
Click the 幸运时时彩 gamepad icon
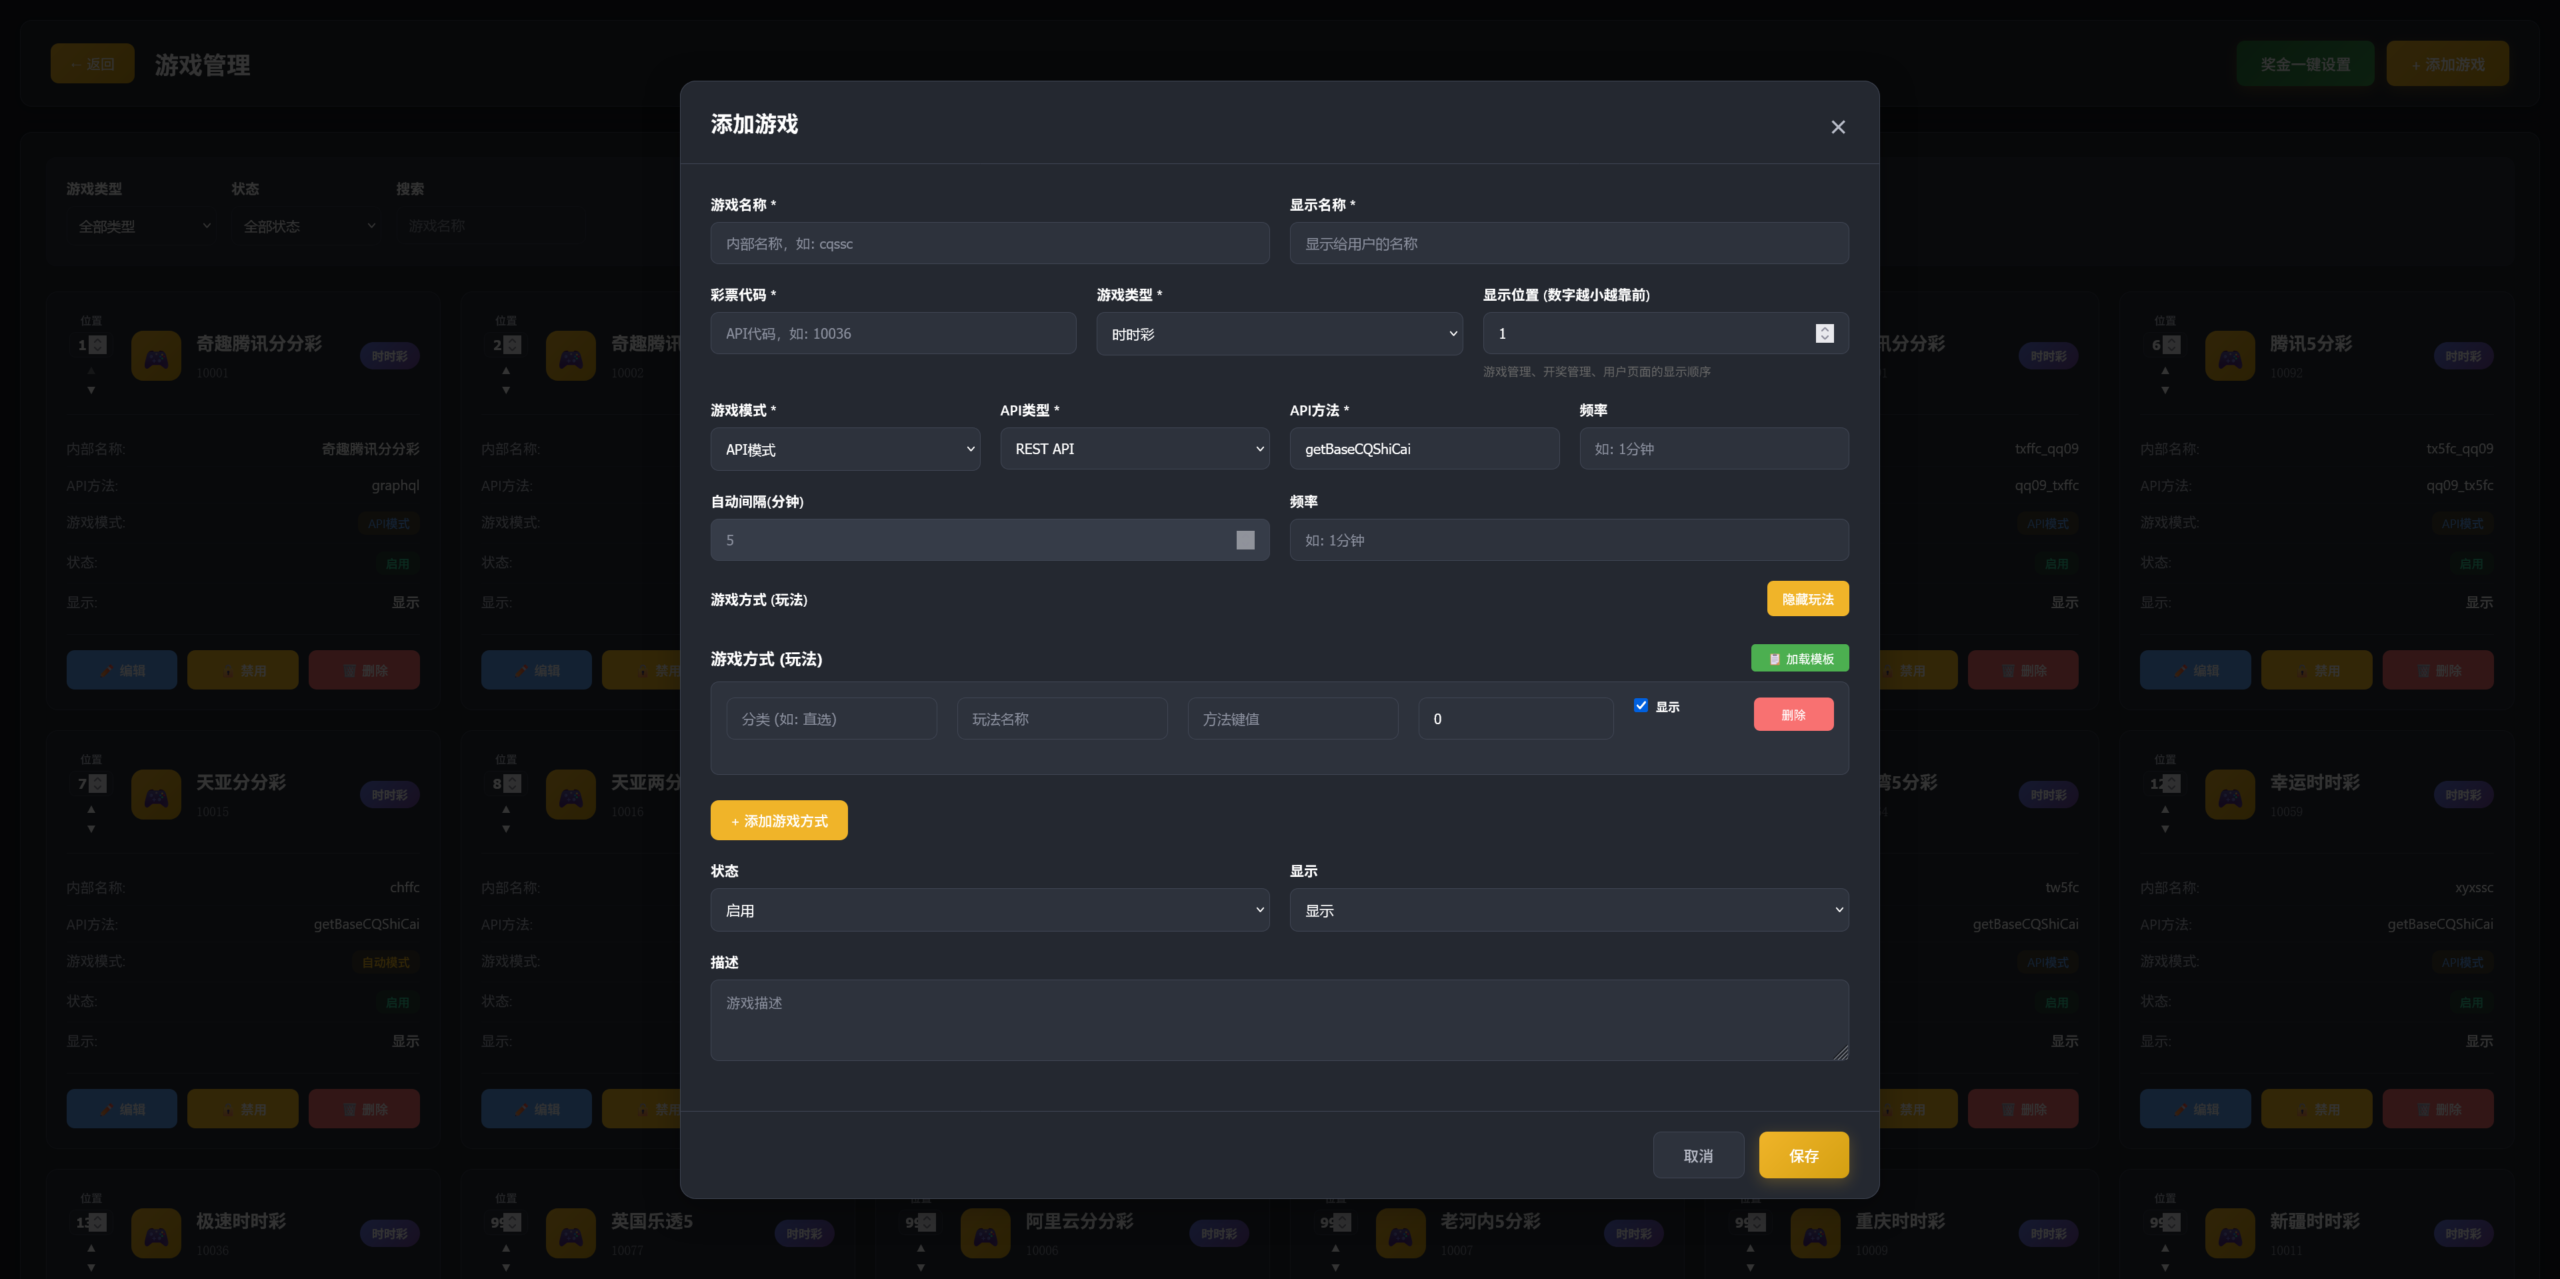[2230, 794]
